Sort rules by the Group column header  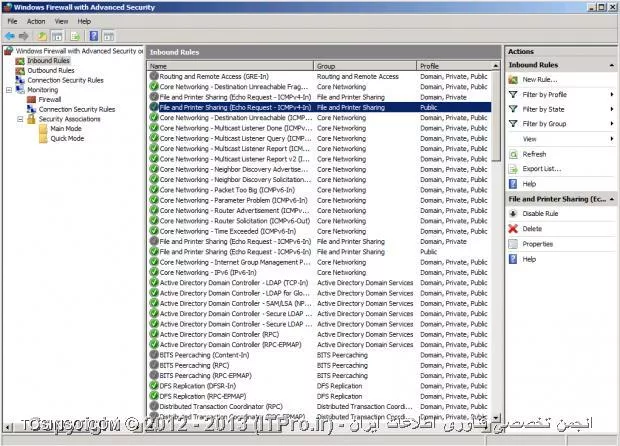(365, 66)
